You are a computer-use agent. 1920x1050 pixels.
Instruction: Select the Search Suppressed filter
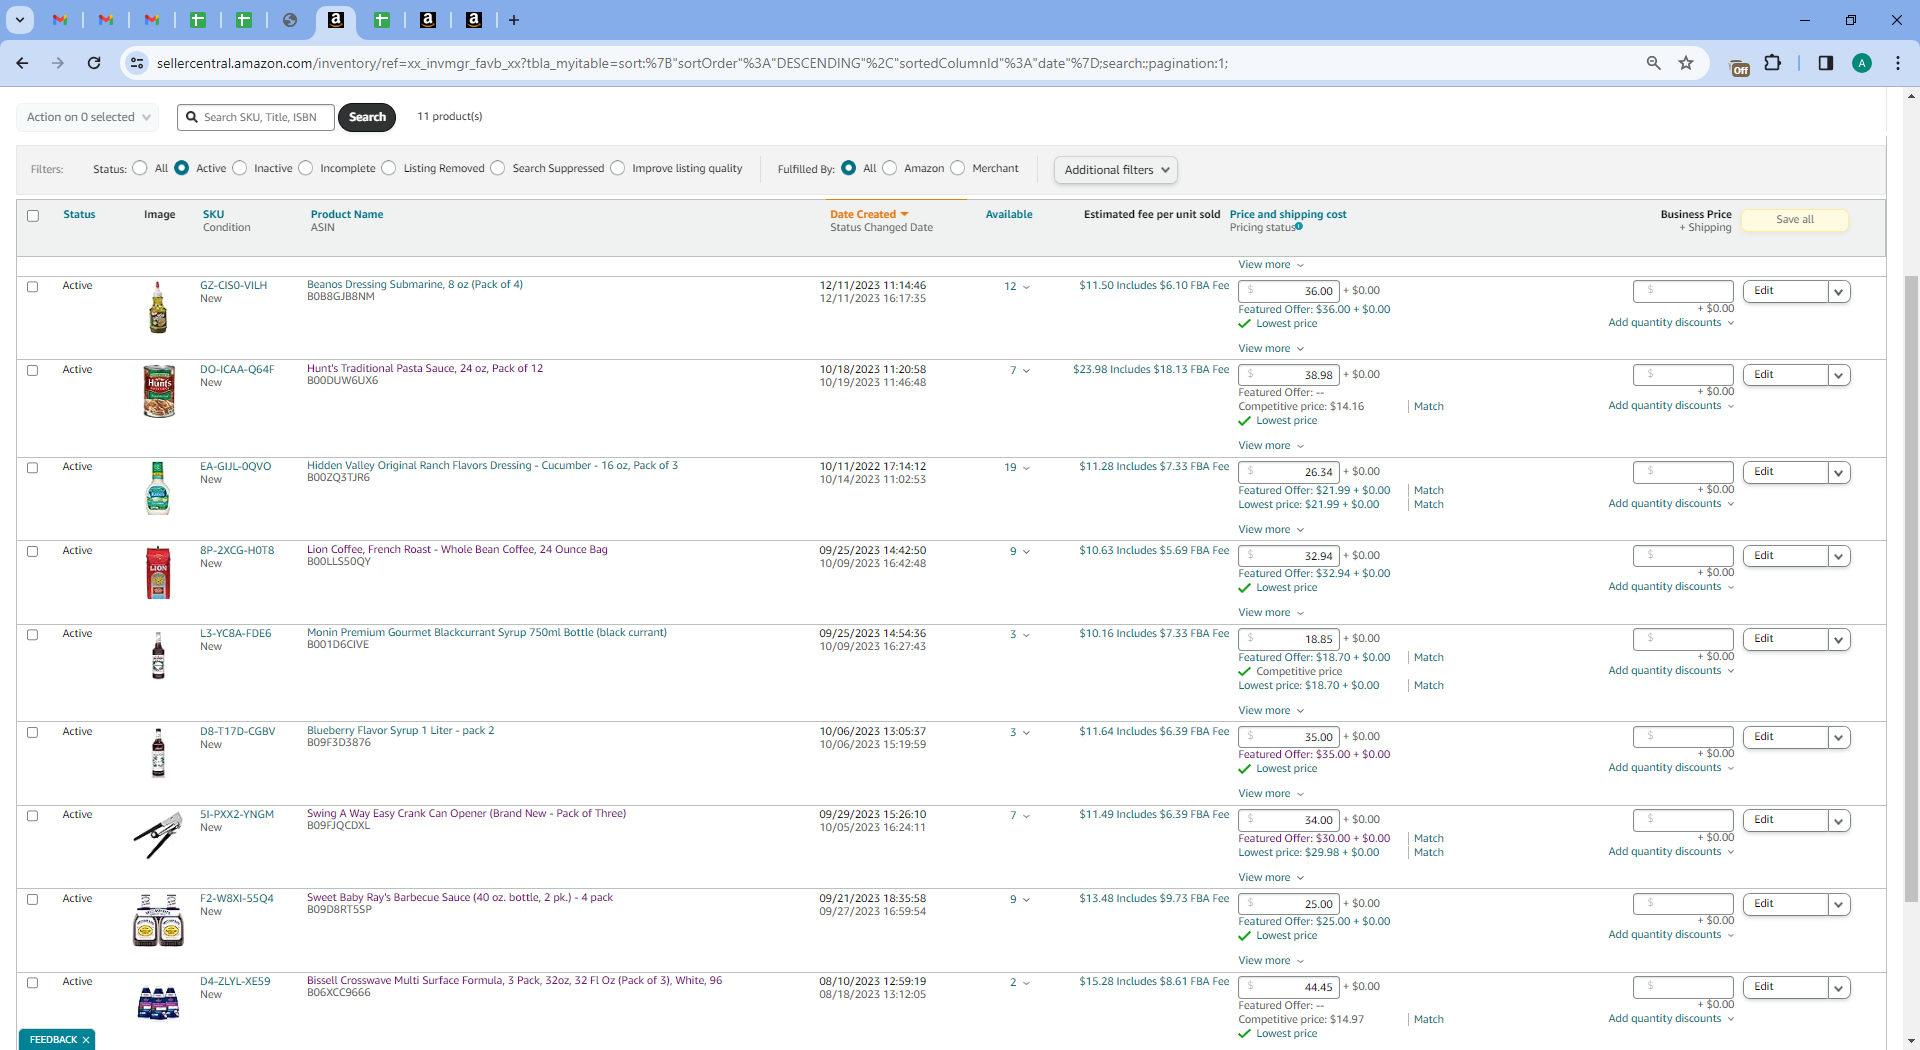(498, 168)
